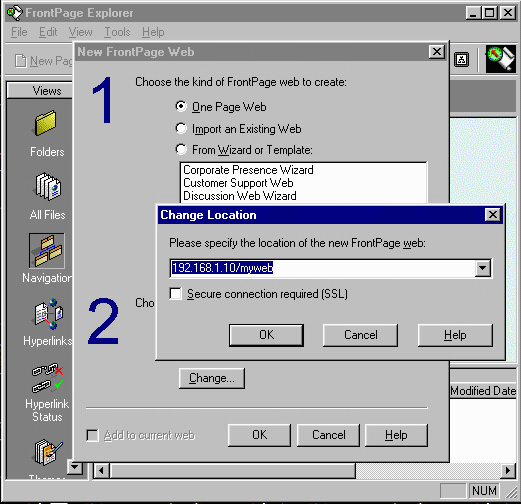Click the Change... button
The height and width of the screenshot is (504, 521).
click(212, 378)
